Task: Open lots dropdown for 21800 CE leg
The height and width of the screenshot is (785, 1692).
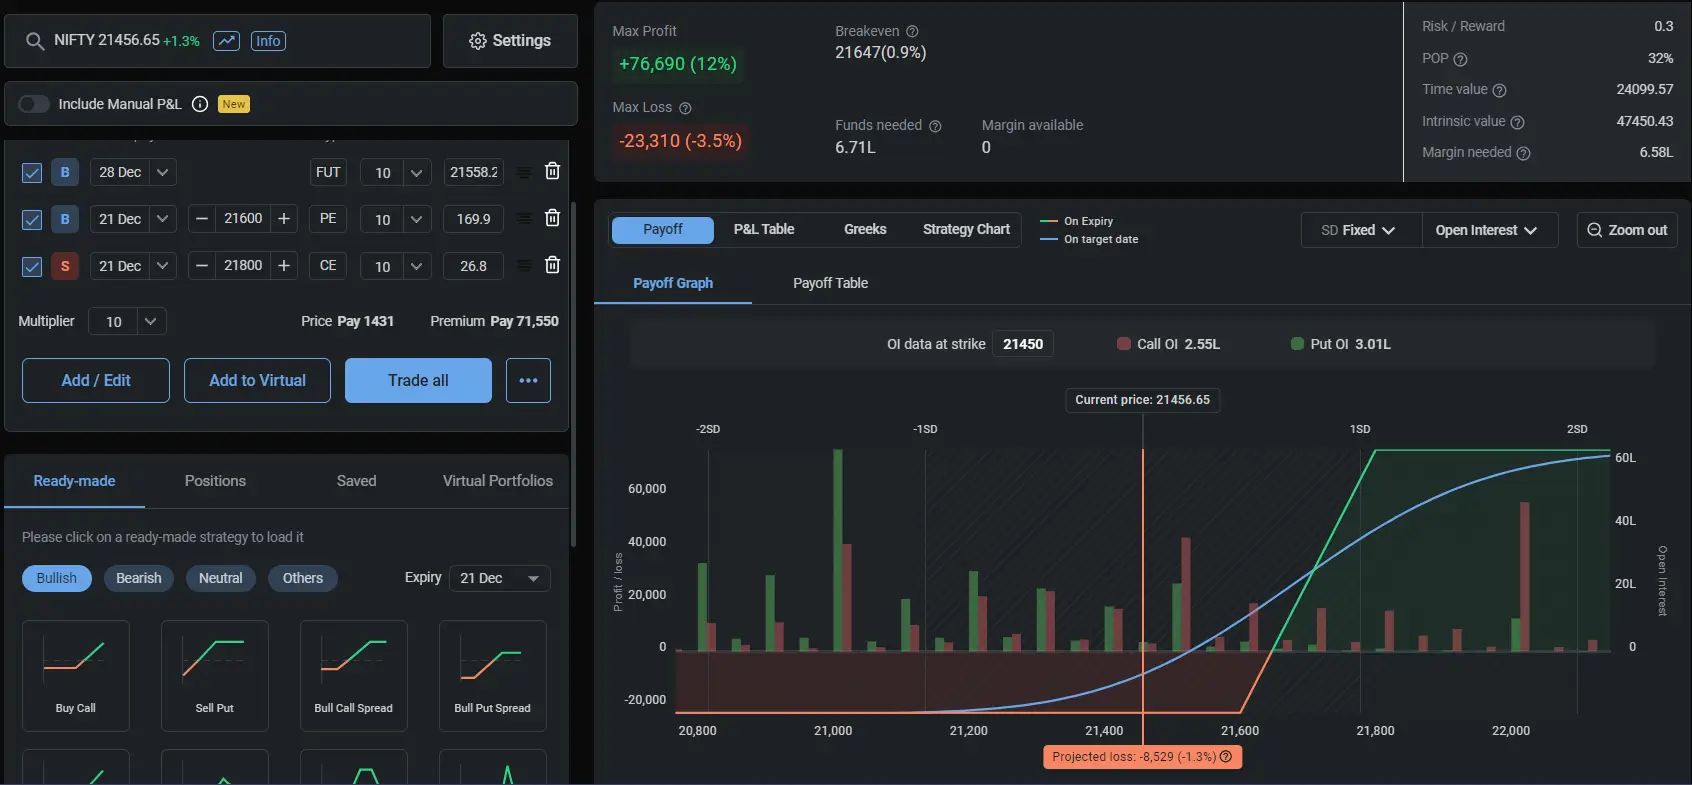Action: pos(396,266)
